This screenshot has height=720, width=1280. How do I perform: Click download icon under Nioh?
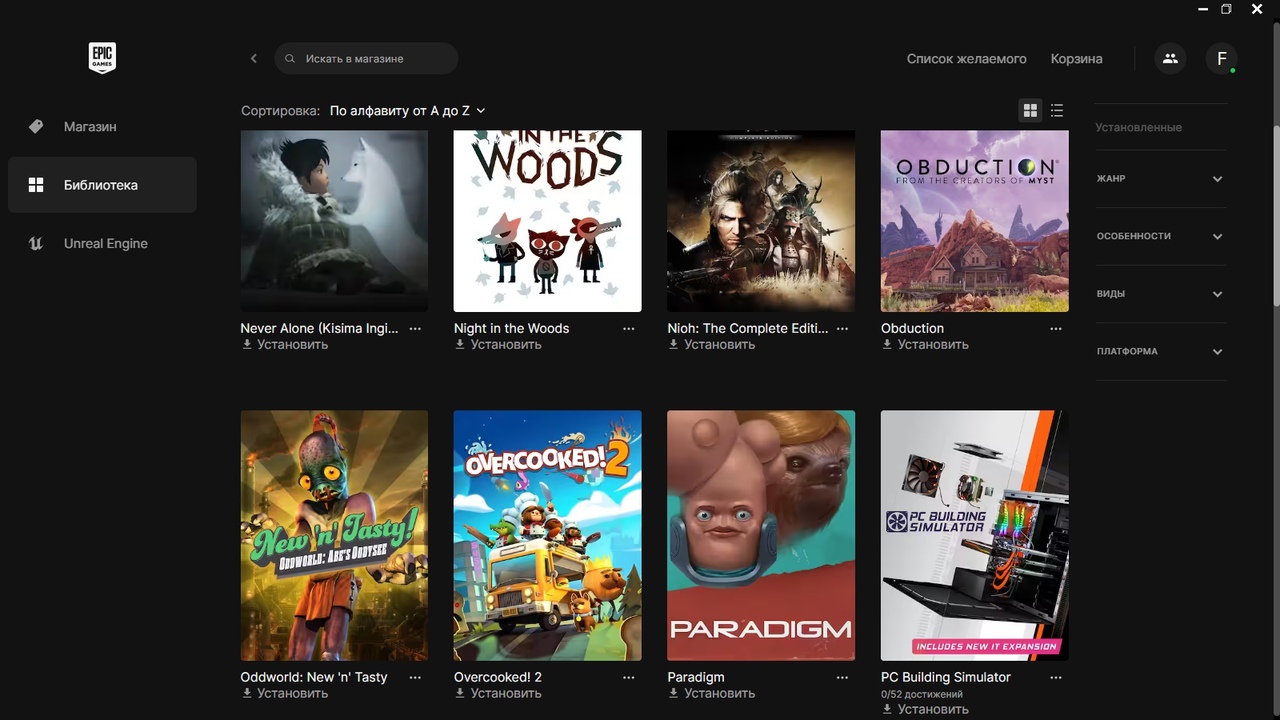[674, 344]
